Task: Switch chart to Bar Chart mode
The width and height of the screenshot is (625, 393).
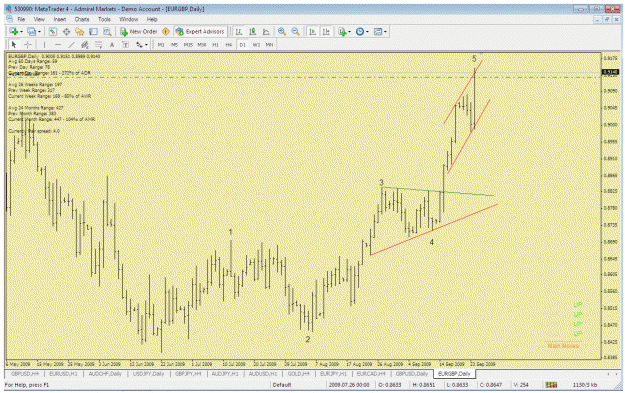Action: tap(239, 31)
